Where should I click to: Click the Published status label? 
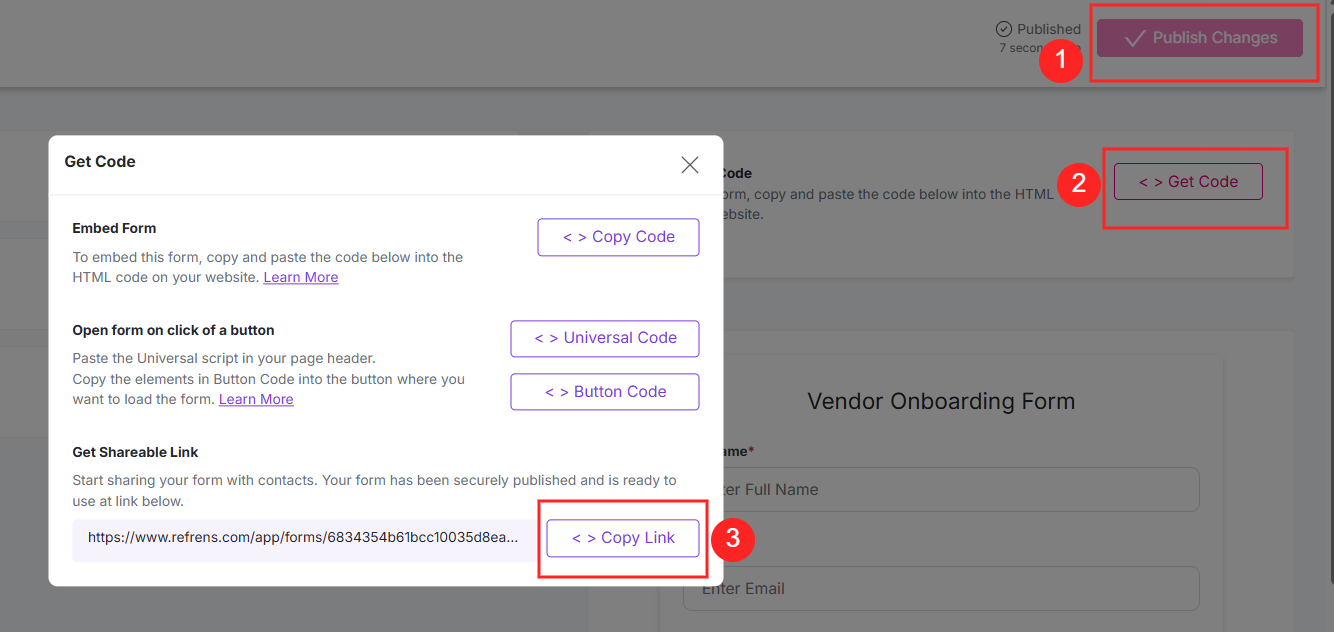tap(1049, 29)
